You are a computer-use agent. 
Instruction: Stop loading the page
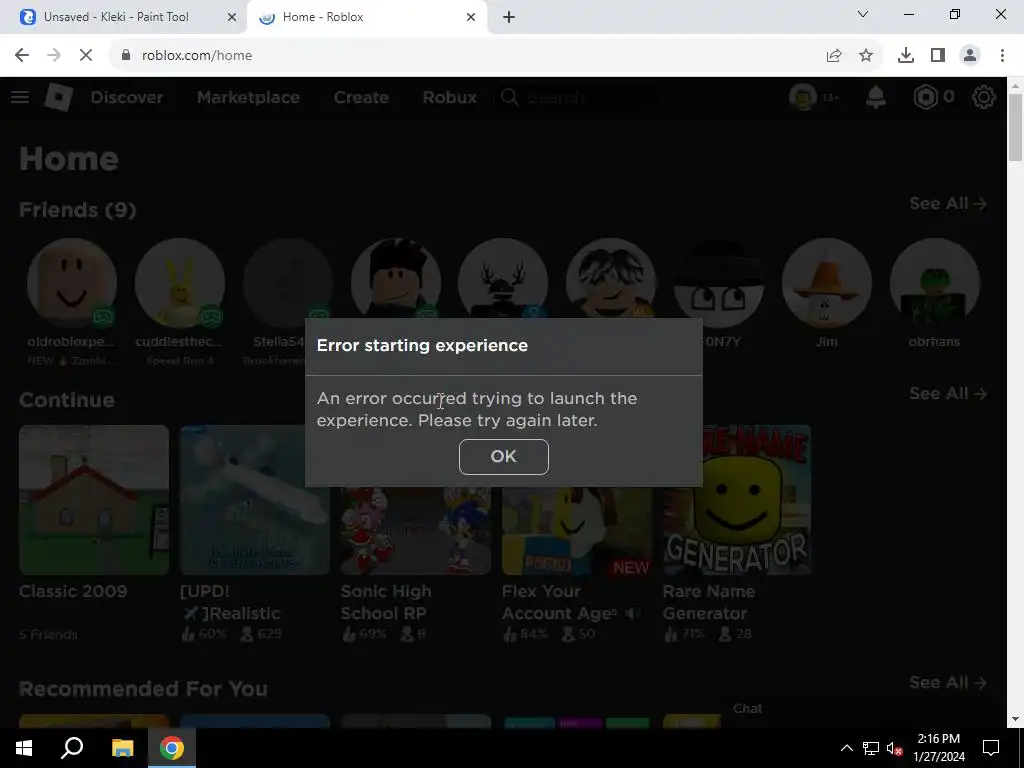pyautogui.click(x=86, y=56)
